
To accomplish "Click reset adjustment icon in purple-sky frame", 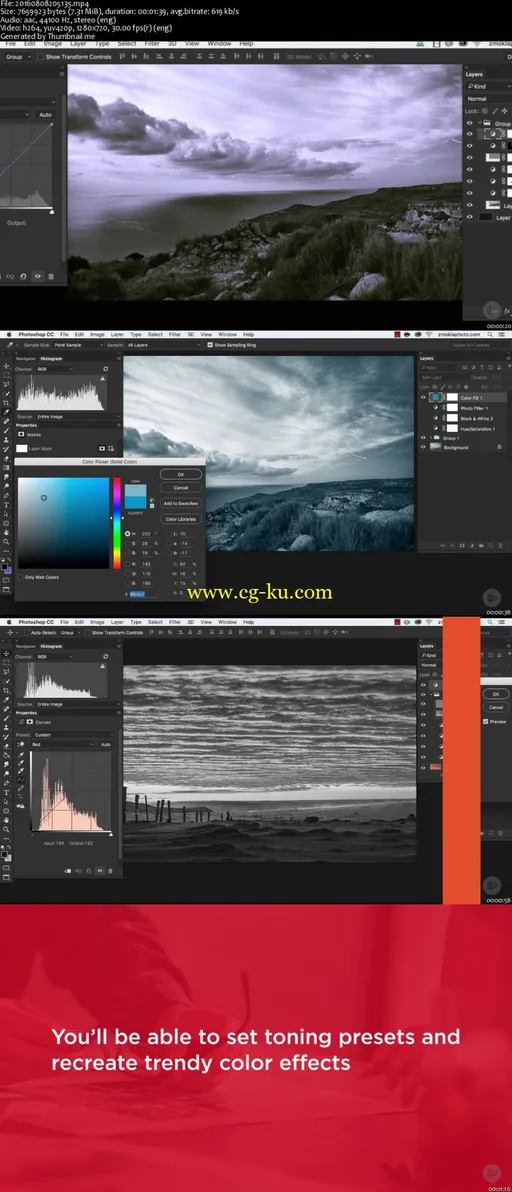I will (x=23, y=277).
